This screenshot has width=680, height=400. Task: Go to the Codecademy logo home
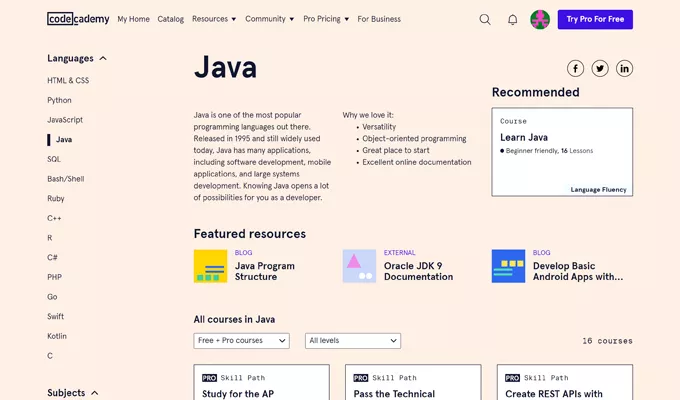[x=78, y=19]
